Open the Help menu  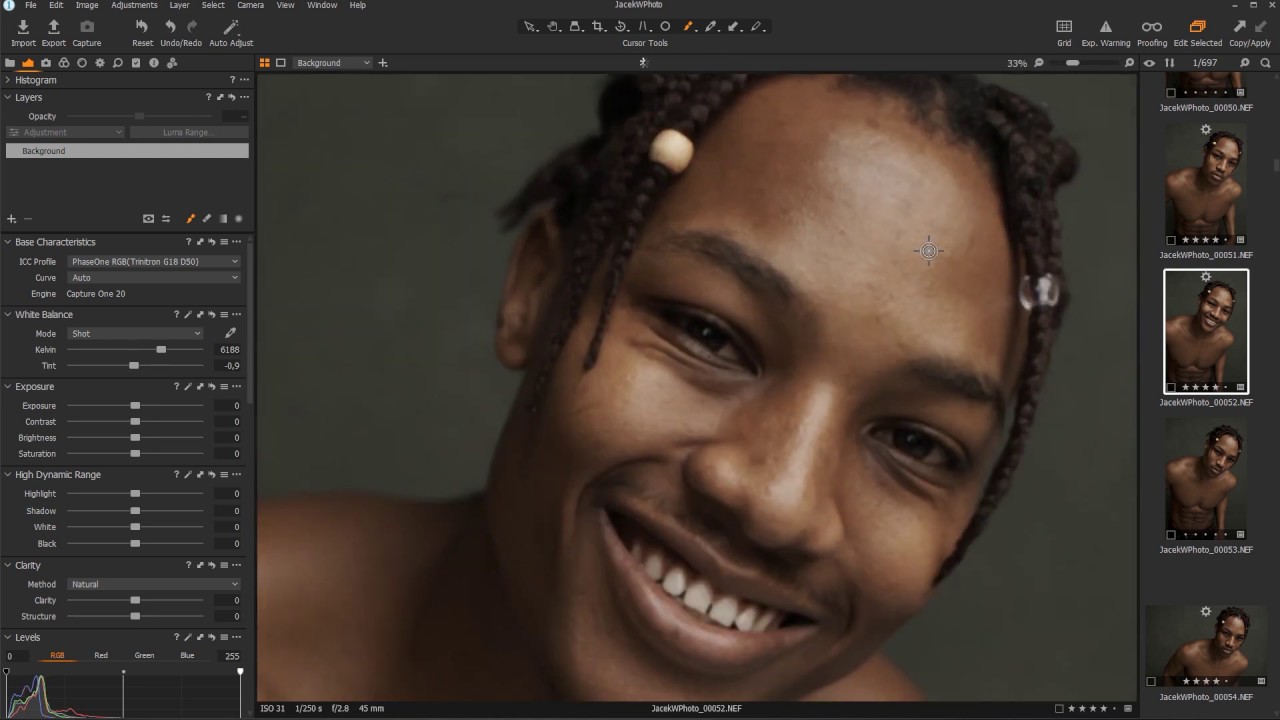pyautogui.click(x=357, y=5)
